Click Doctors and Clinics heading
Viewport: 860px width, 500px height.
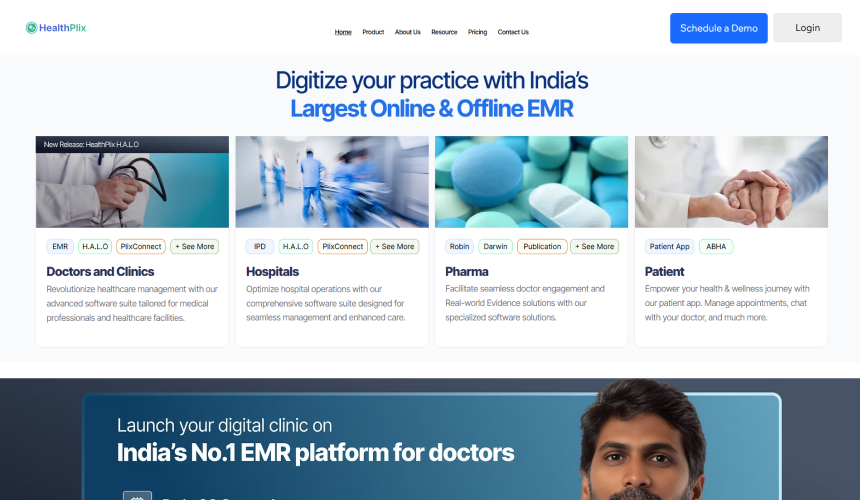(x=100, y=271)
